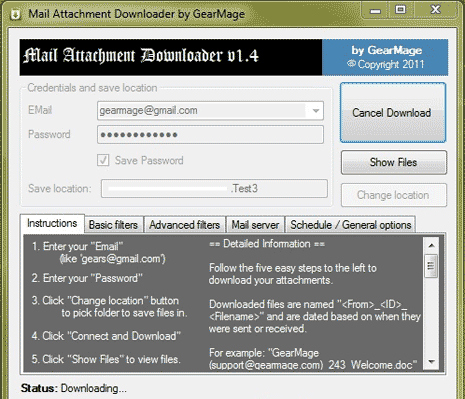Screen dimensions: 465x399
Task: Click the Mail Attachment Downloader v1.4 logo
Action: click(171, 57)
